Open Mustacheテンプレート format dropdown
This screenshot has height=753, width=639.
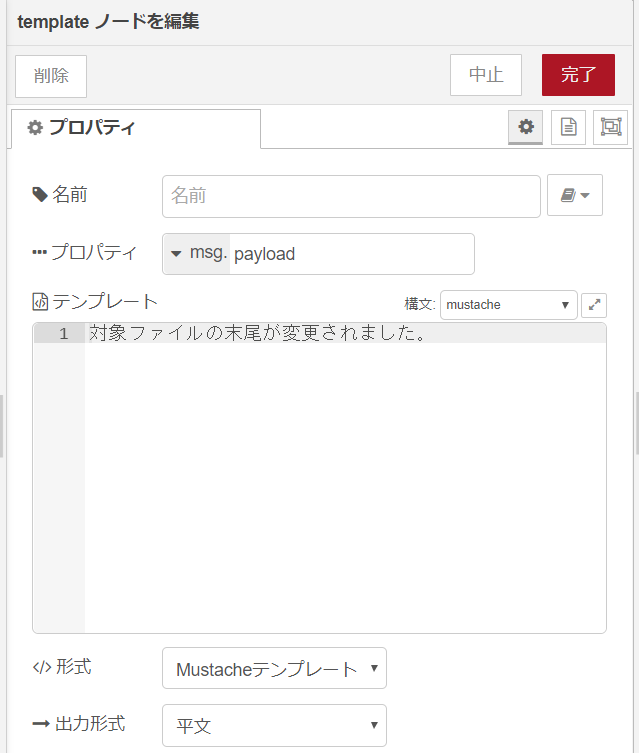click(x=274, y=668)
